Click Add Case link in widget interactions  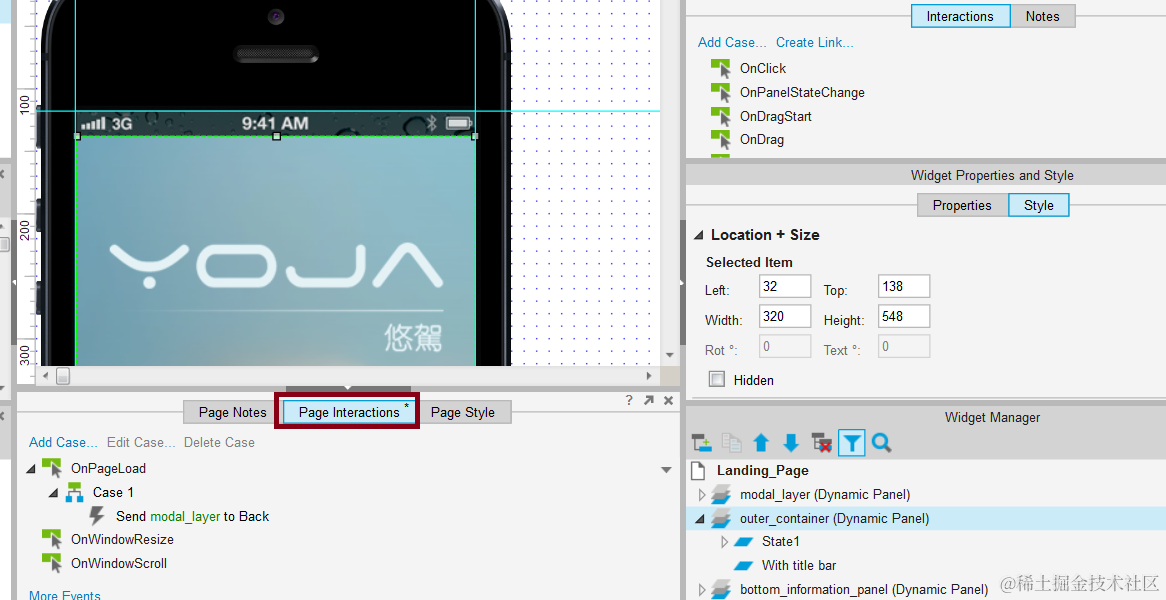732,42
